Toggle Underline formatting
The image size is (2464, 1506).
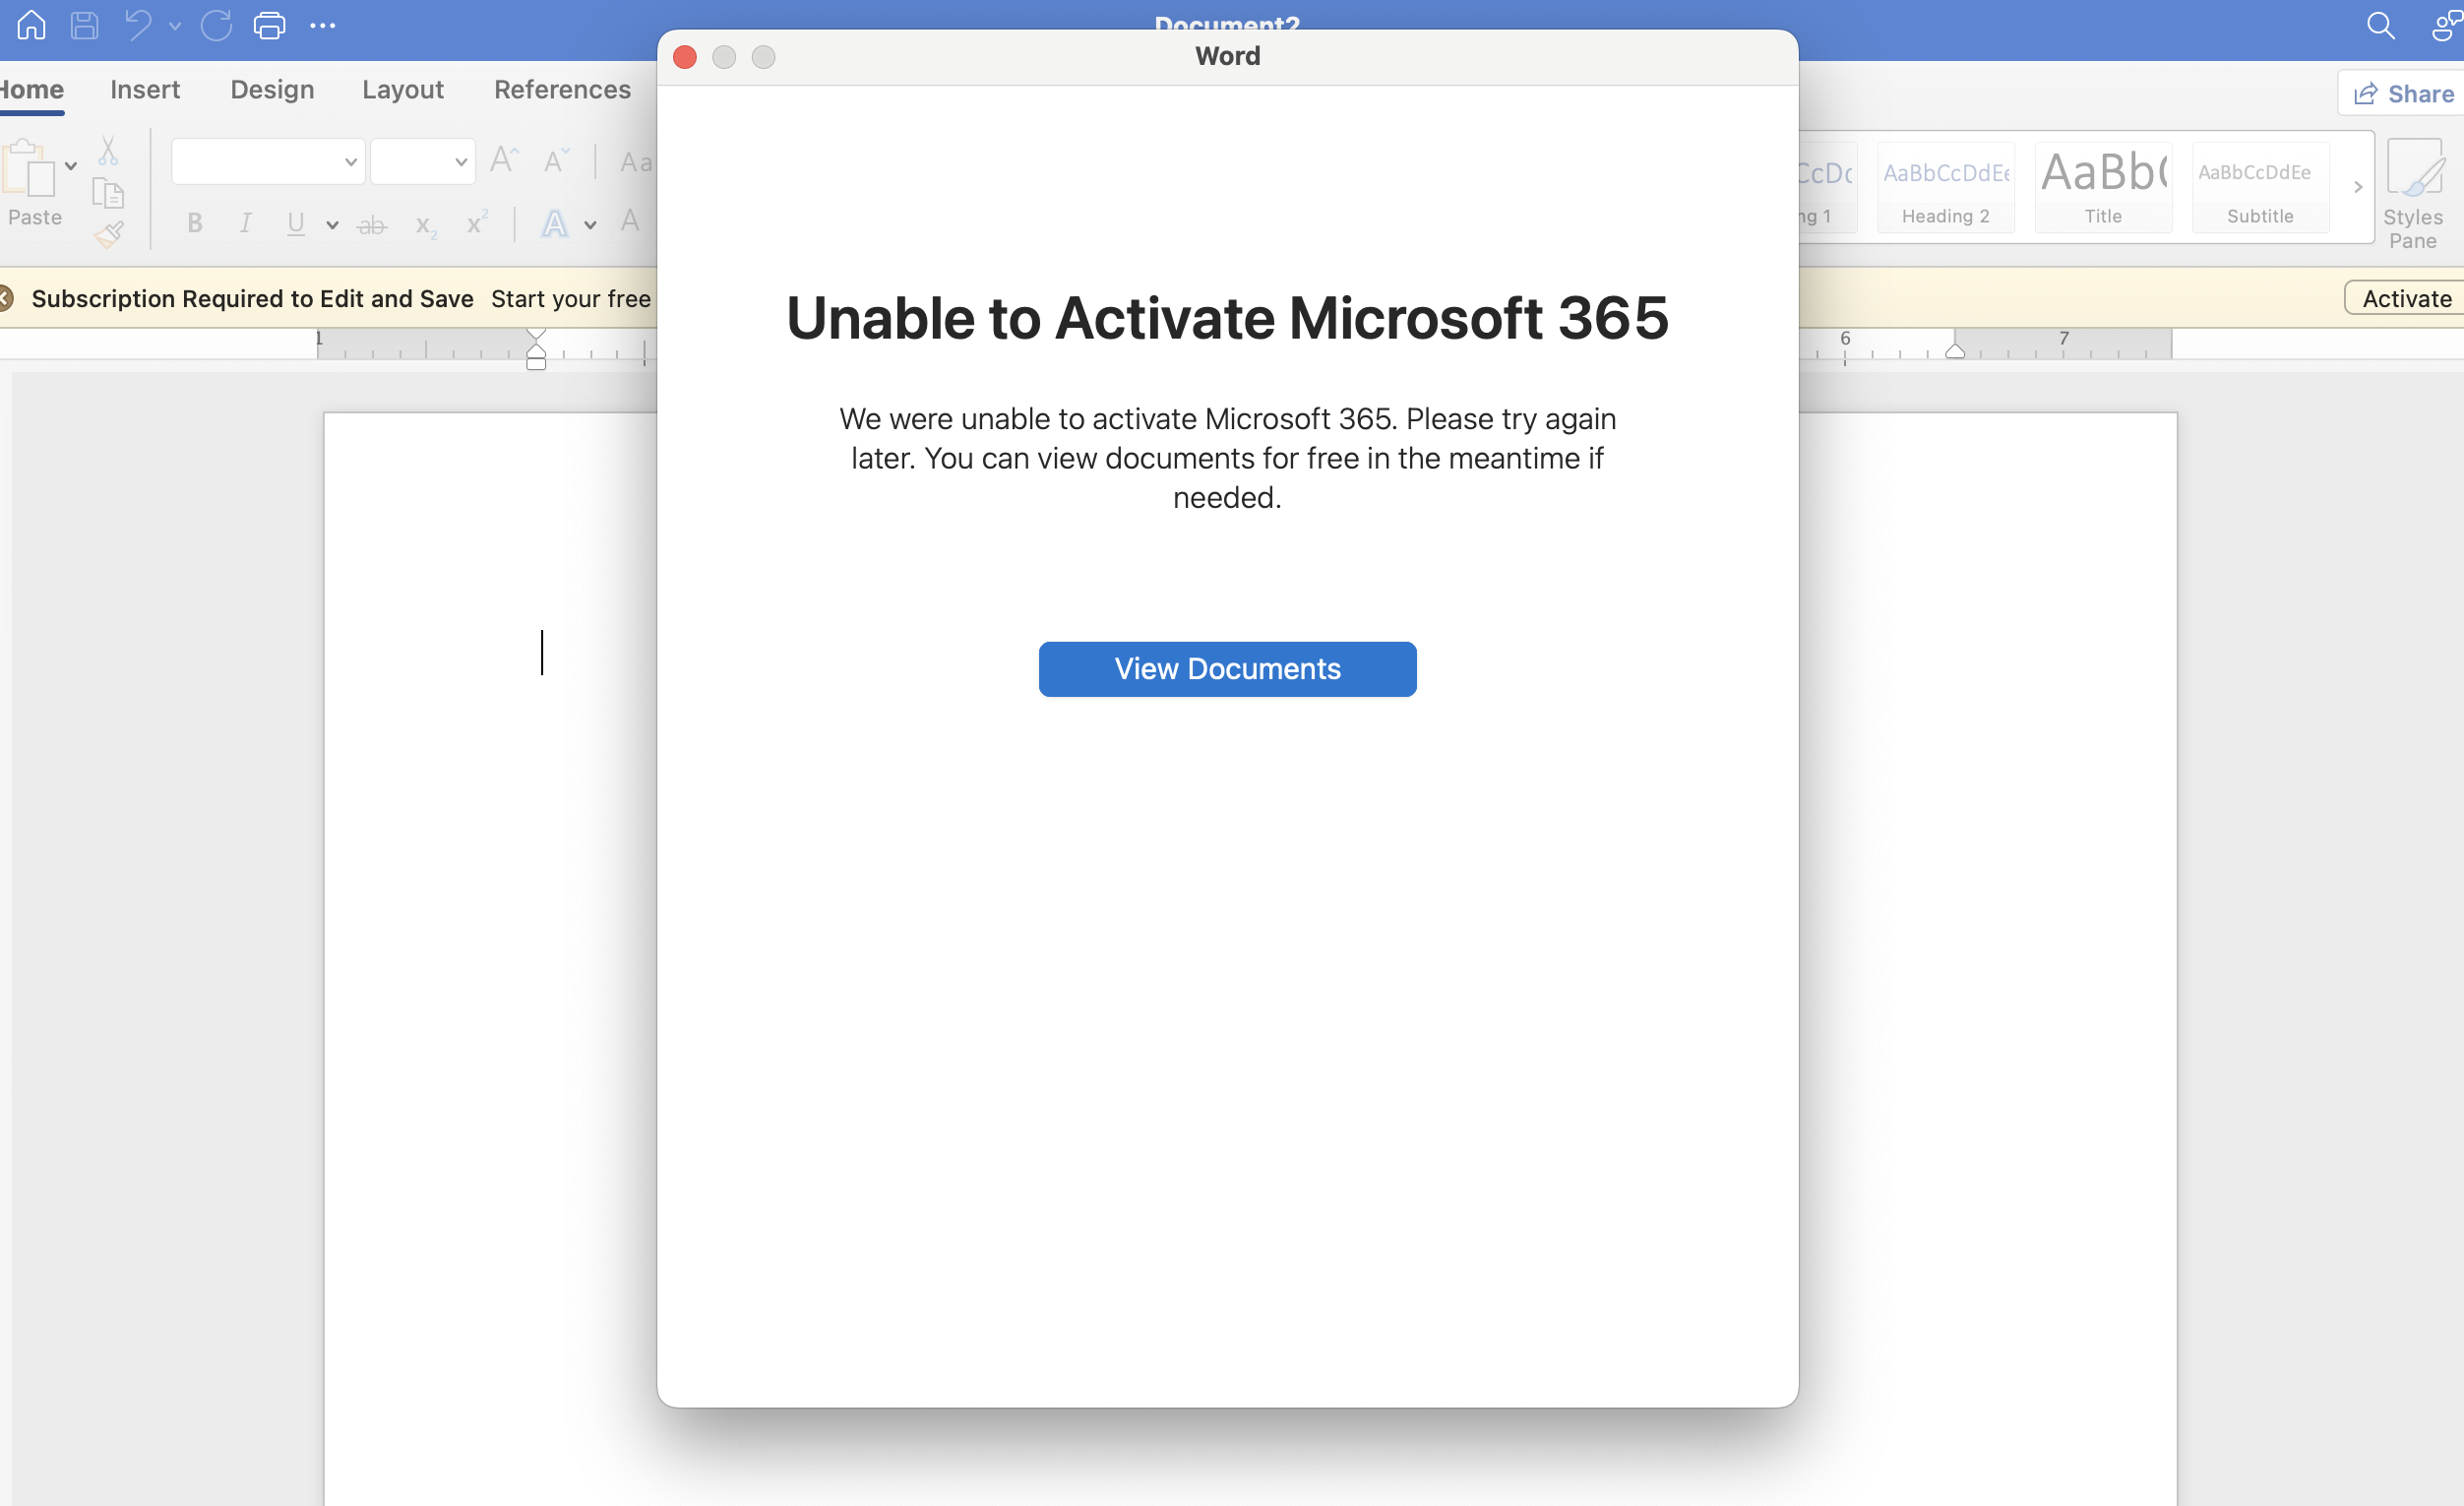click(295, 223)
